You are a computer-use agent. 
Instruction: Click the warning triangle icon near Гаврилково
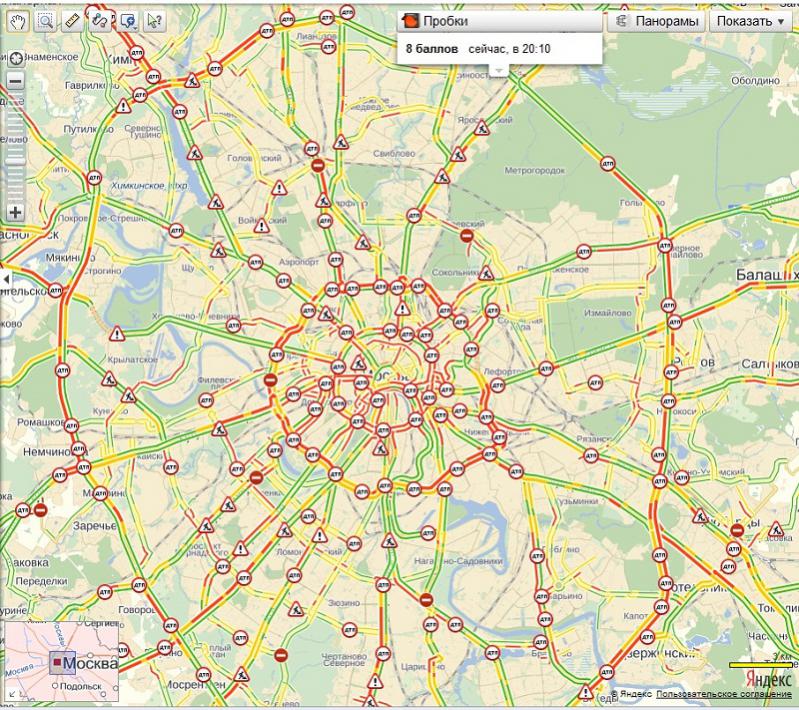pos(122,105)
